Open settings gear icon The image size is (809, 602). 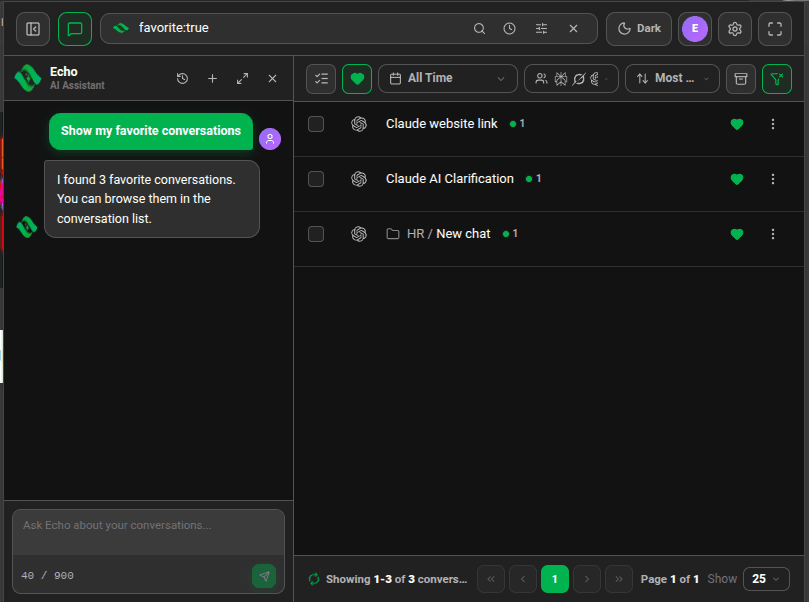[735, 29]
